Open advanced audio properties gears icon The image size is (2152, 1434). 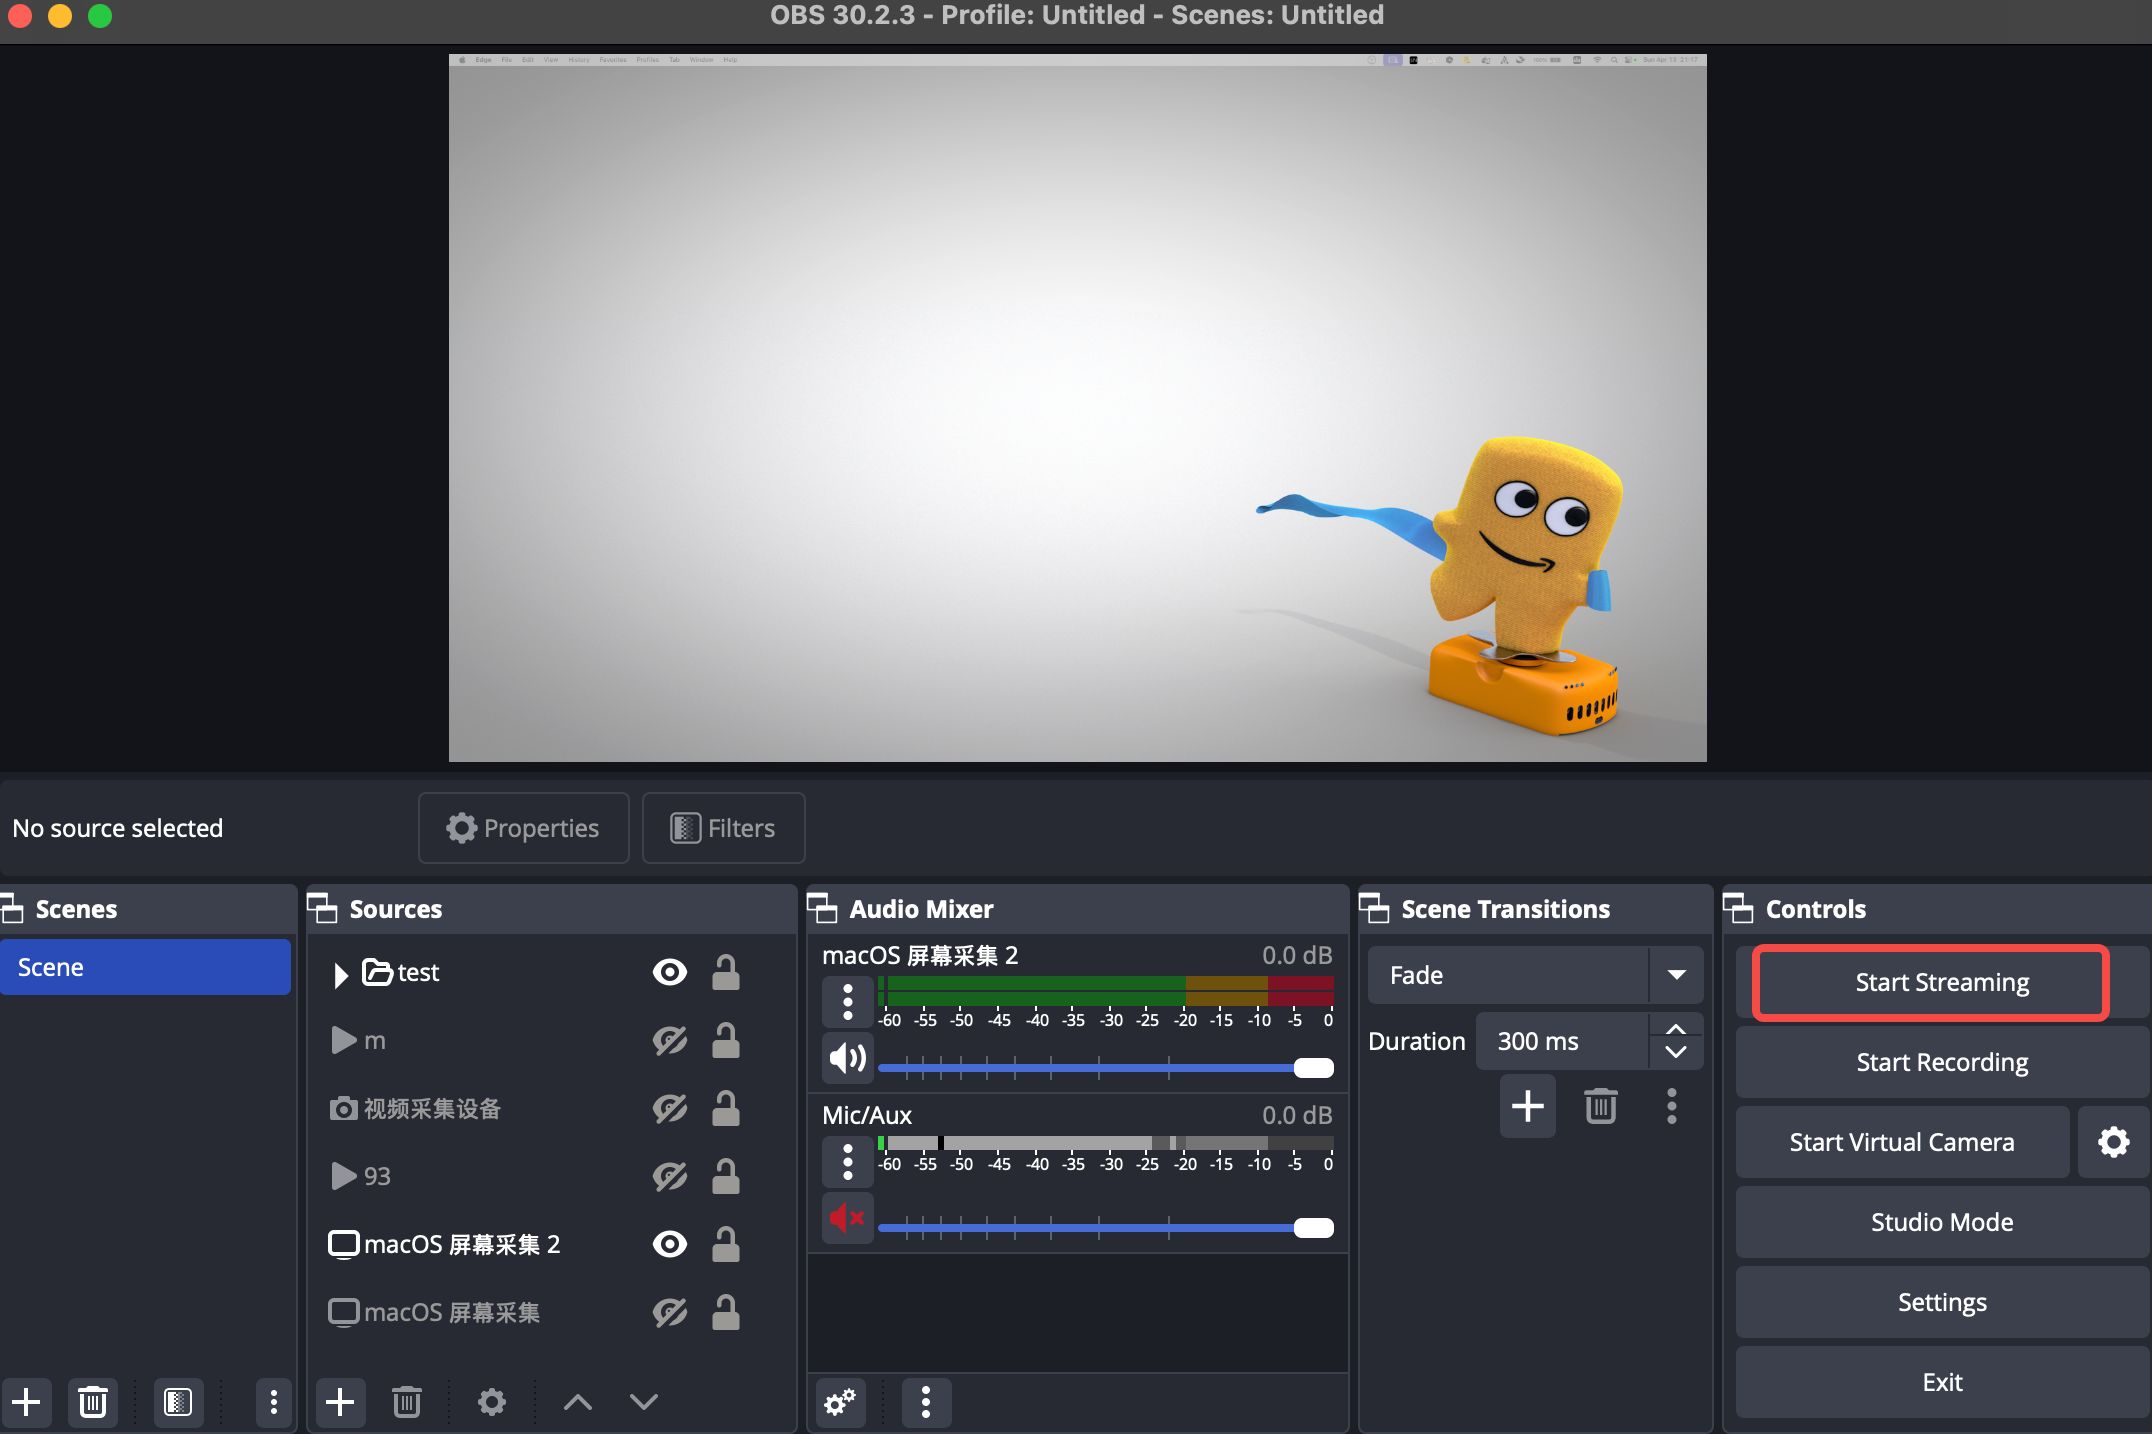[840, 1402]
